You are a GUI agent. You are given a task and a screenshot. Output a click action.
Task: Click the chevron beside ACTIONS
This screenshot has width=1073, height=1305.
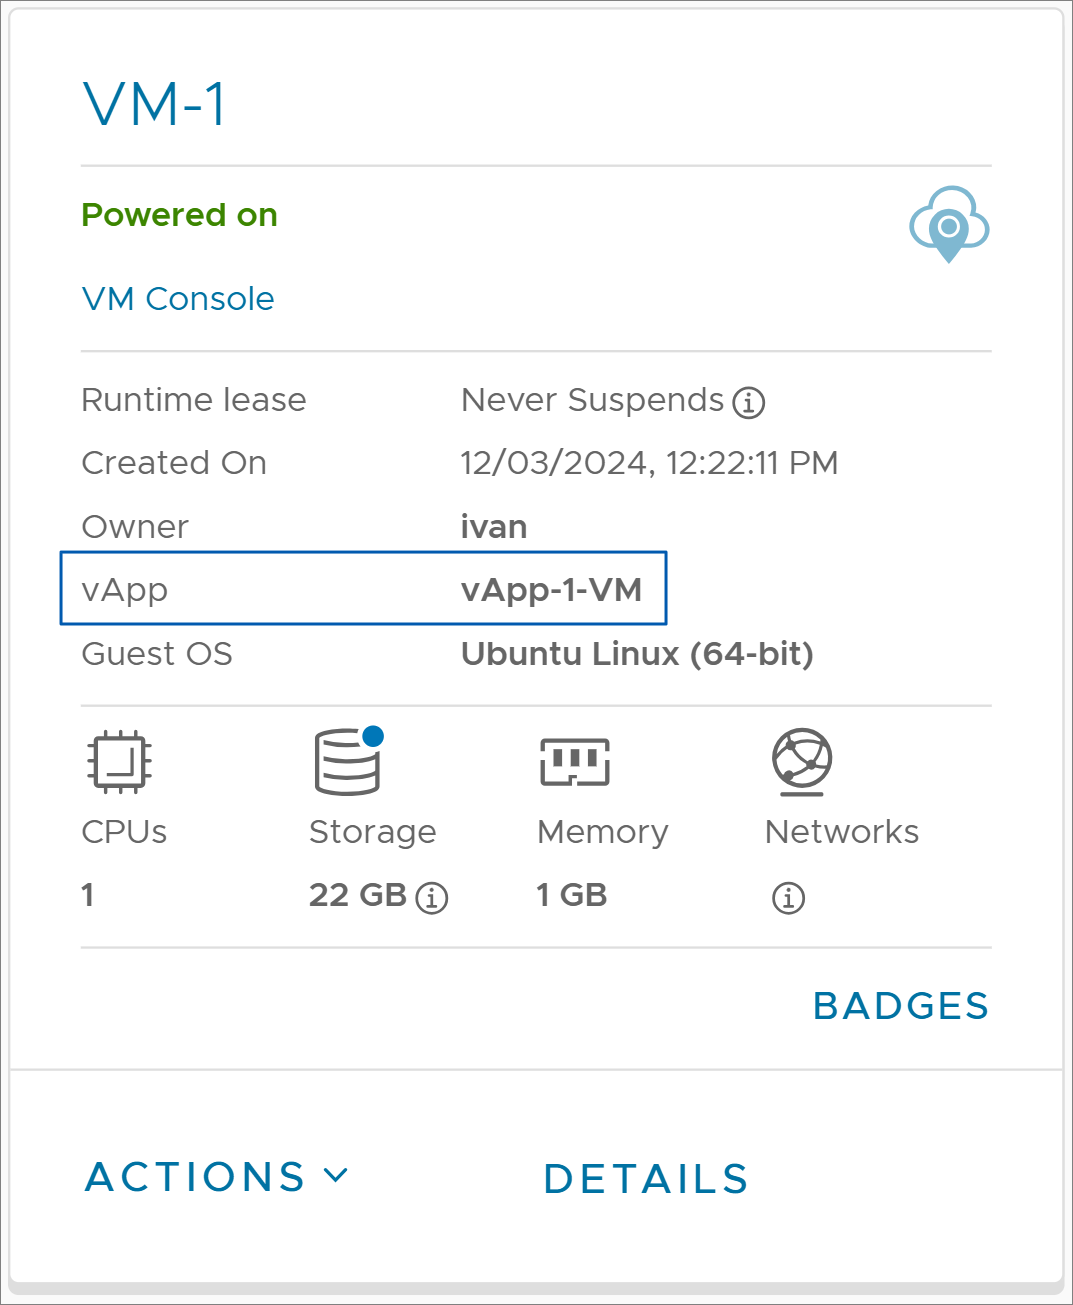pyautogui.click(x=337, y=1176)
